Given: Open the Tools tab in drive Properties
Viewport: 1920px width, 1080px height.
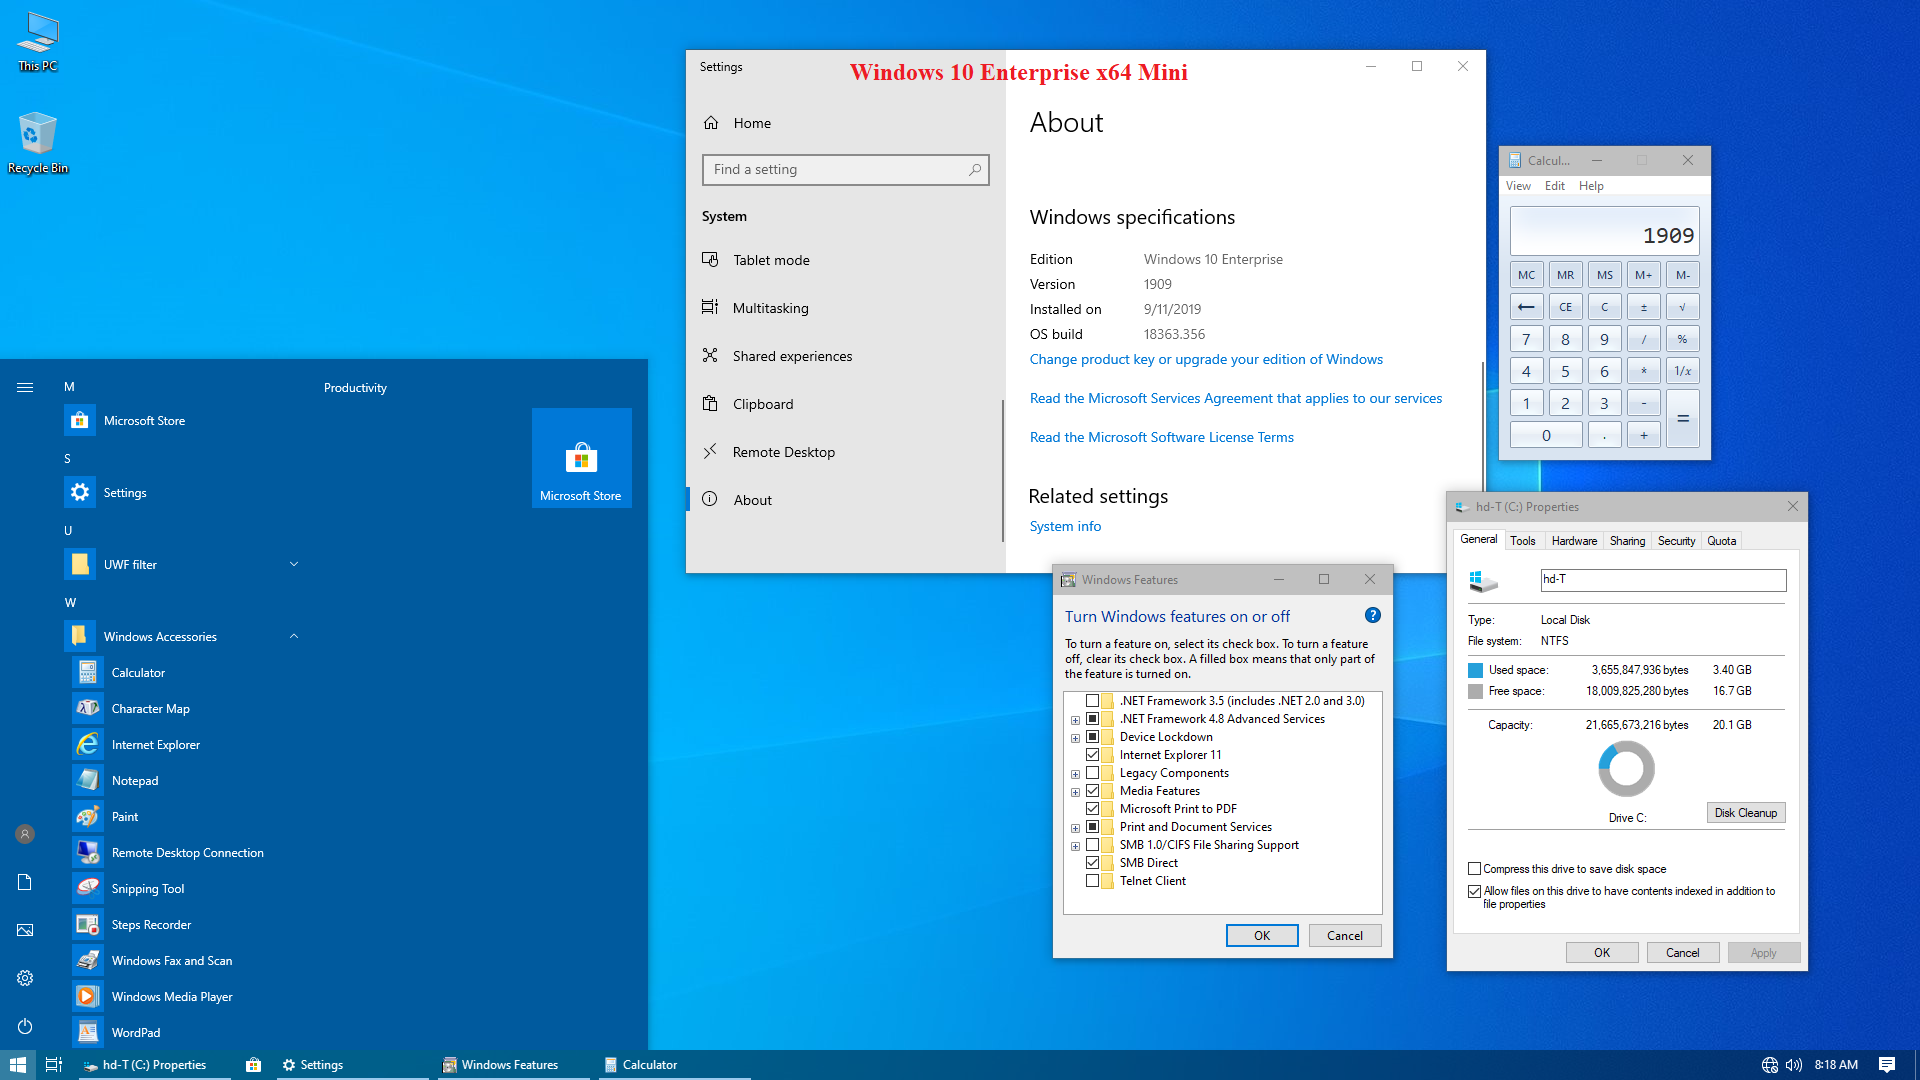Looking at the screenshot, I should pyautogui.click(x=1523, y=541).
